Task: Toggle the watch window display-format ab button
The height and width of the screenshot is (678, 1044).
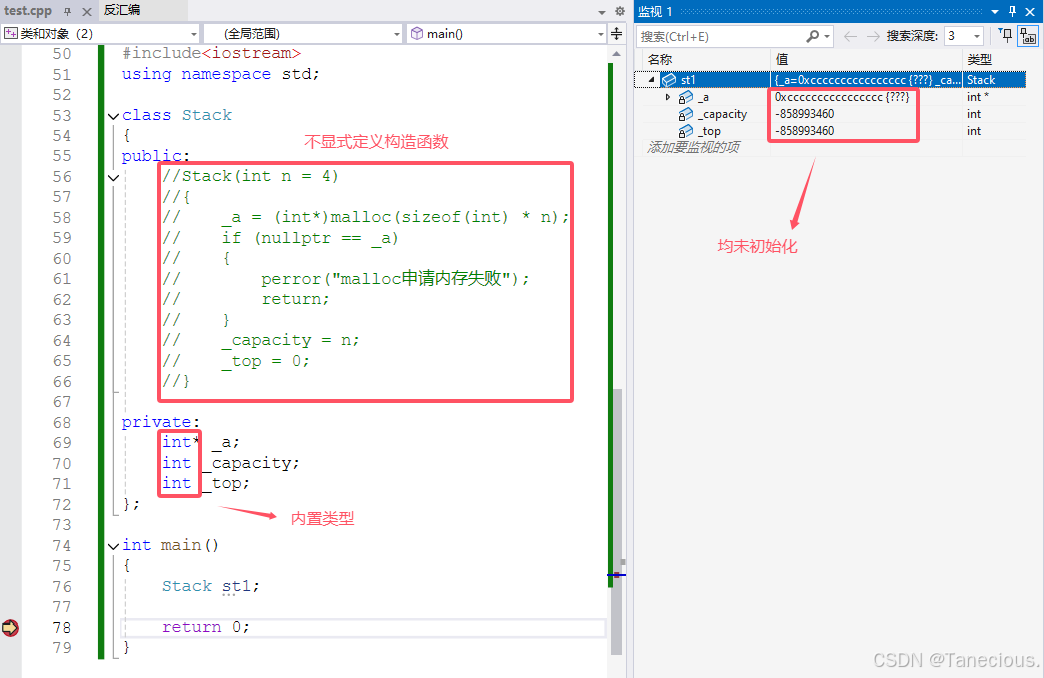Action: 1028,36
